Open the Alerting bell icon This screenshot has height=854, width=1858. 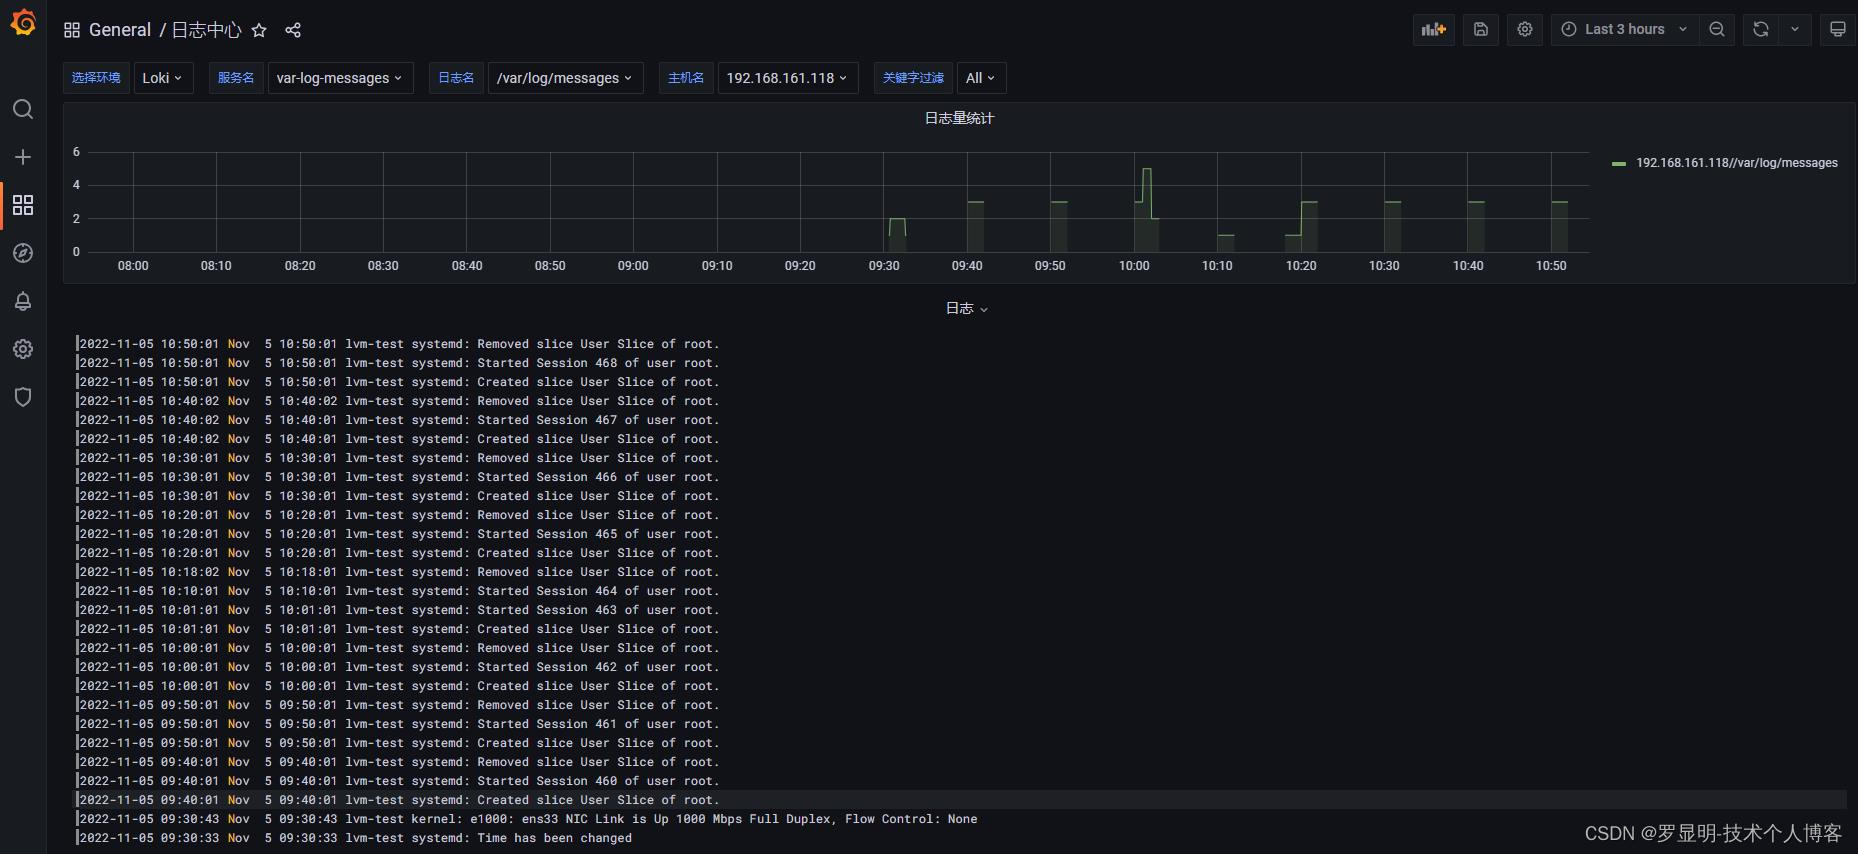(23, 301)
